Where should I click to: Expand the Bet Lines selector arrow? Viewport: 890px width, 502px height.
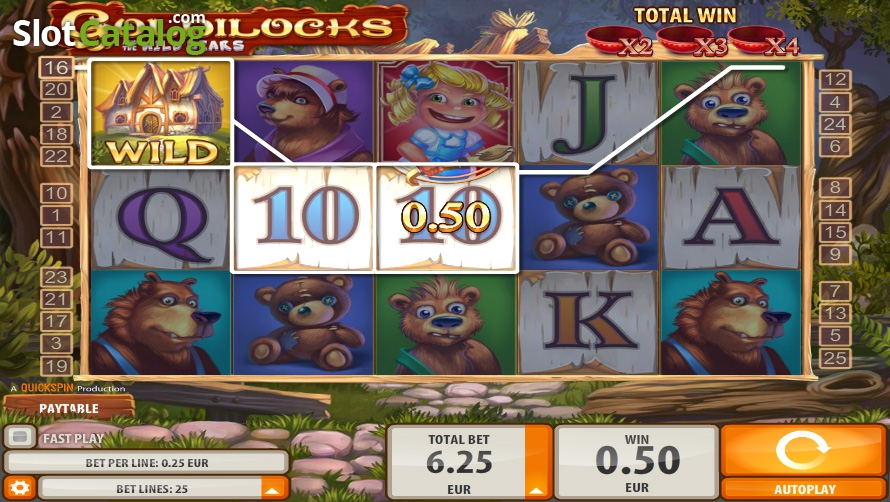(272, 488)
